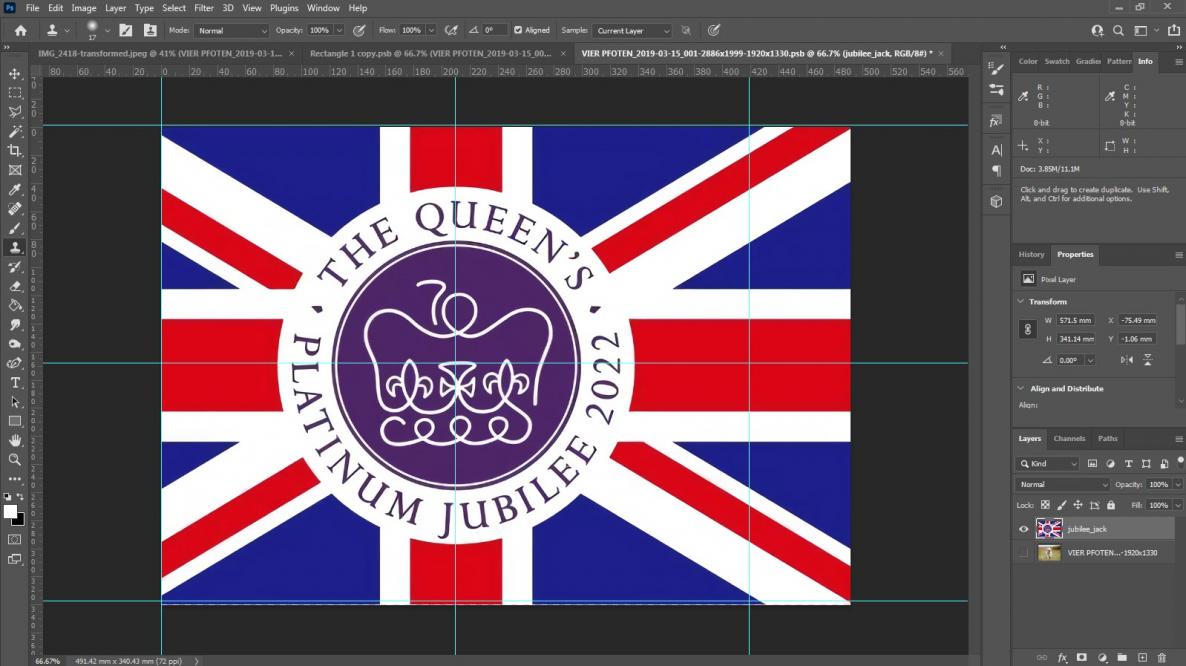
Task: Open the Layer menu
Action: [x=115, y=8]
